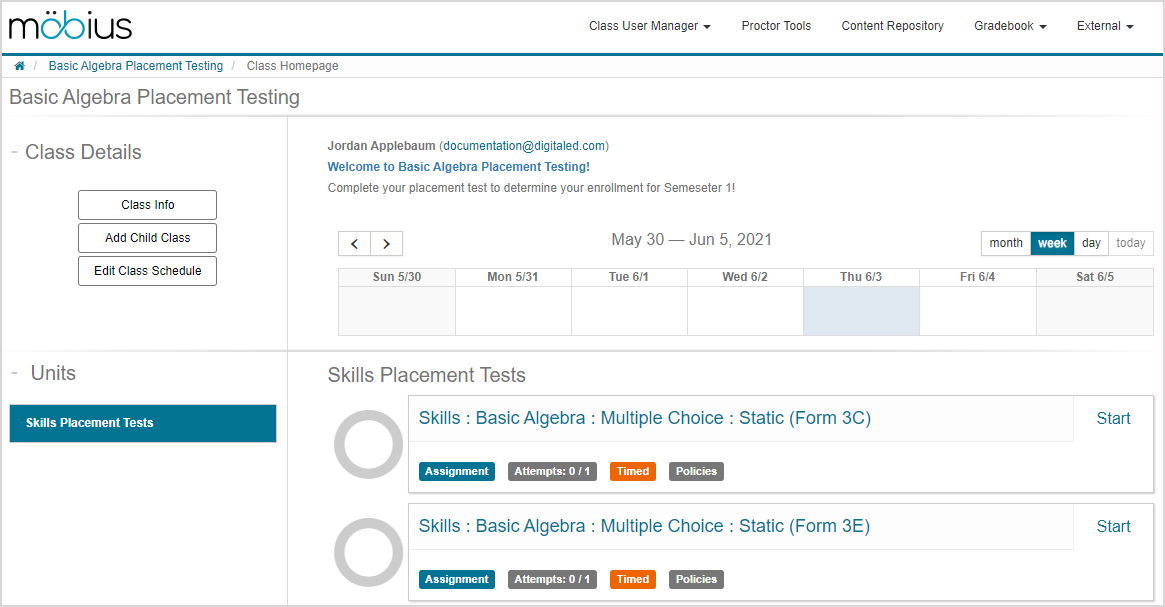Open Proctor Tools menu item
The image size is (1165, 607).
pyautogui.click(x=776, y=26)
